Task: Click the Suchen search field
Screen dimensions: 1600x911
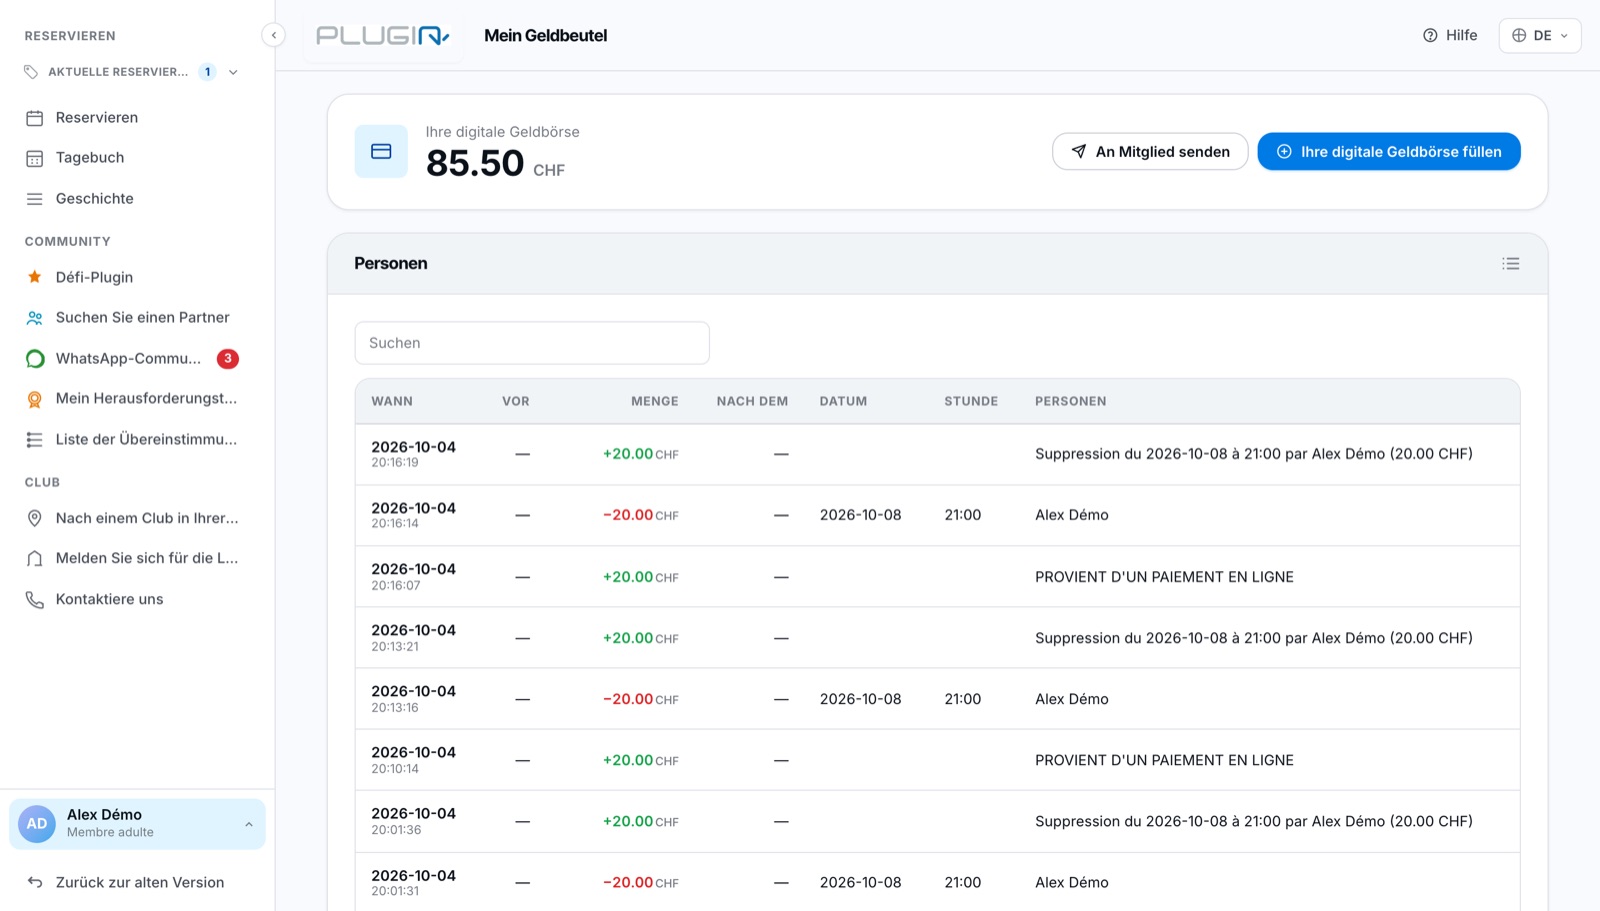Action: pyautogui.click(x=532, y=343)
